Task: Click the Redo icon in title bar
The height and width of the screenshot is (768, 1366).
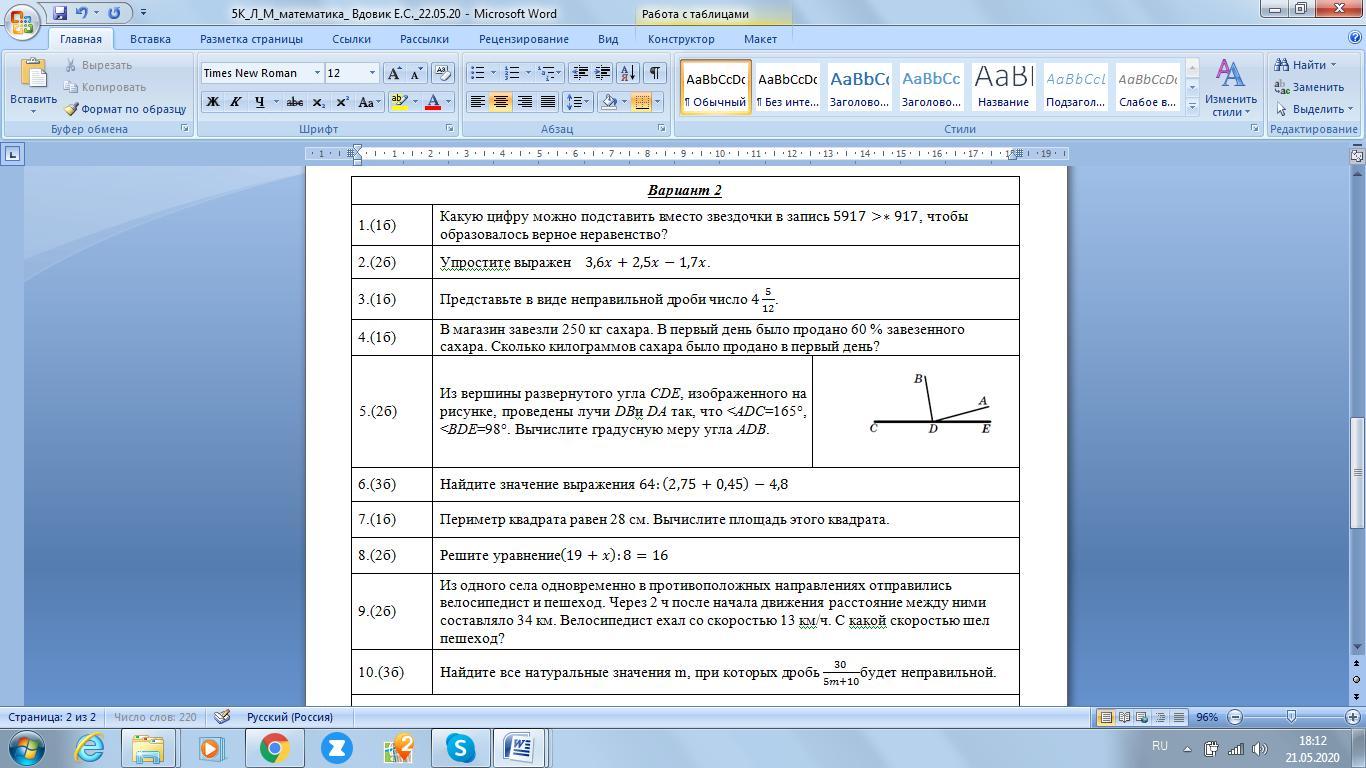Action: (113, 13)
